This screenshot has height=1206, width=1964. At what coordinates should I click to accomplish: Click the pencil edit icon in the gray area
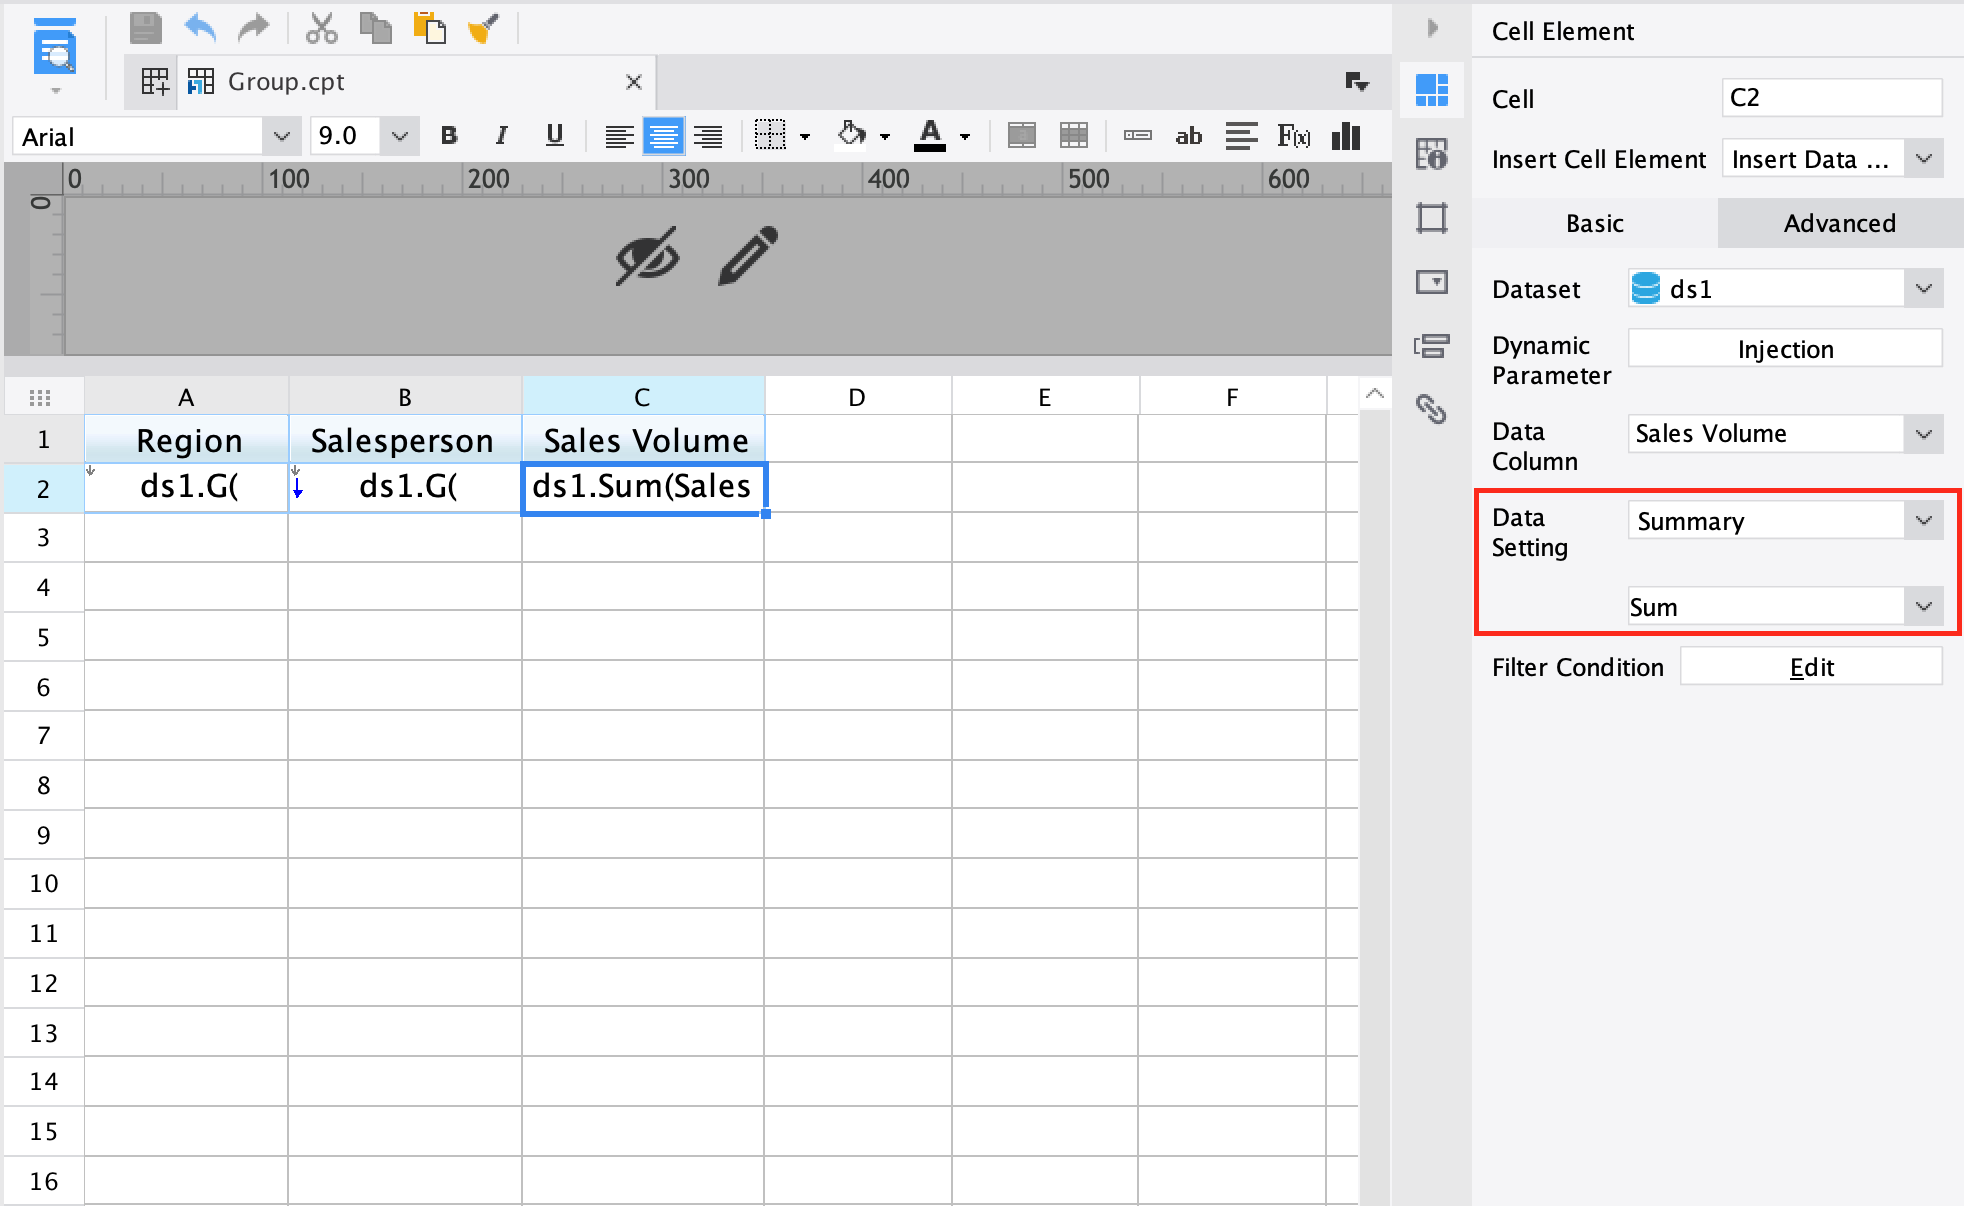click(x=748, y=256)
